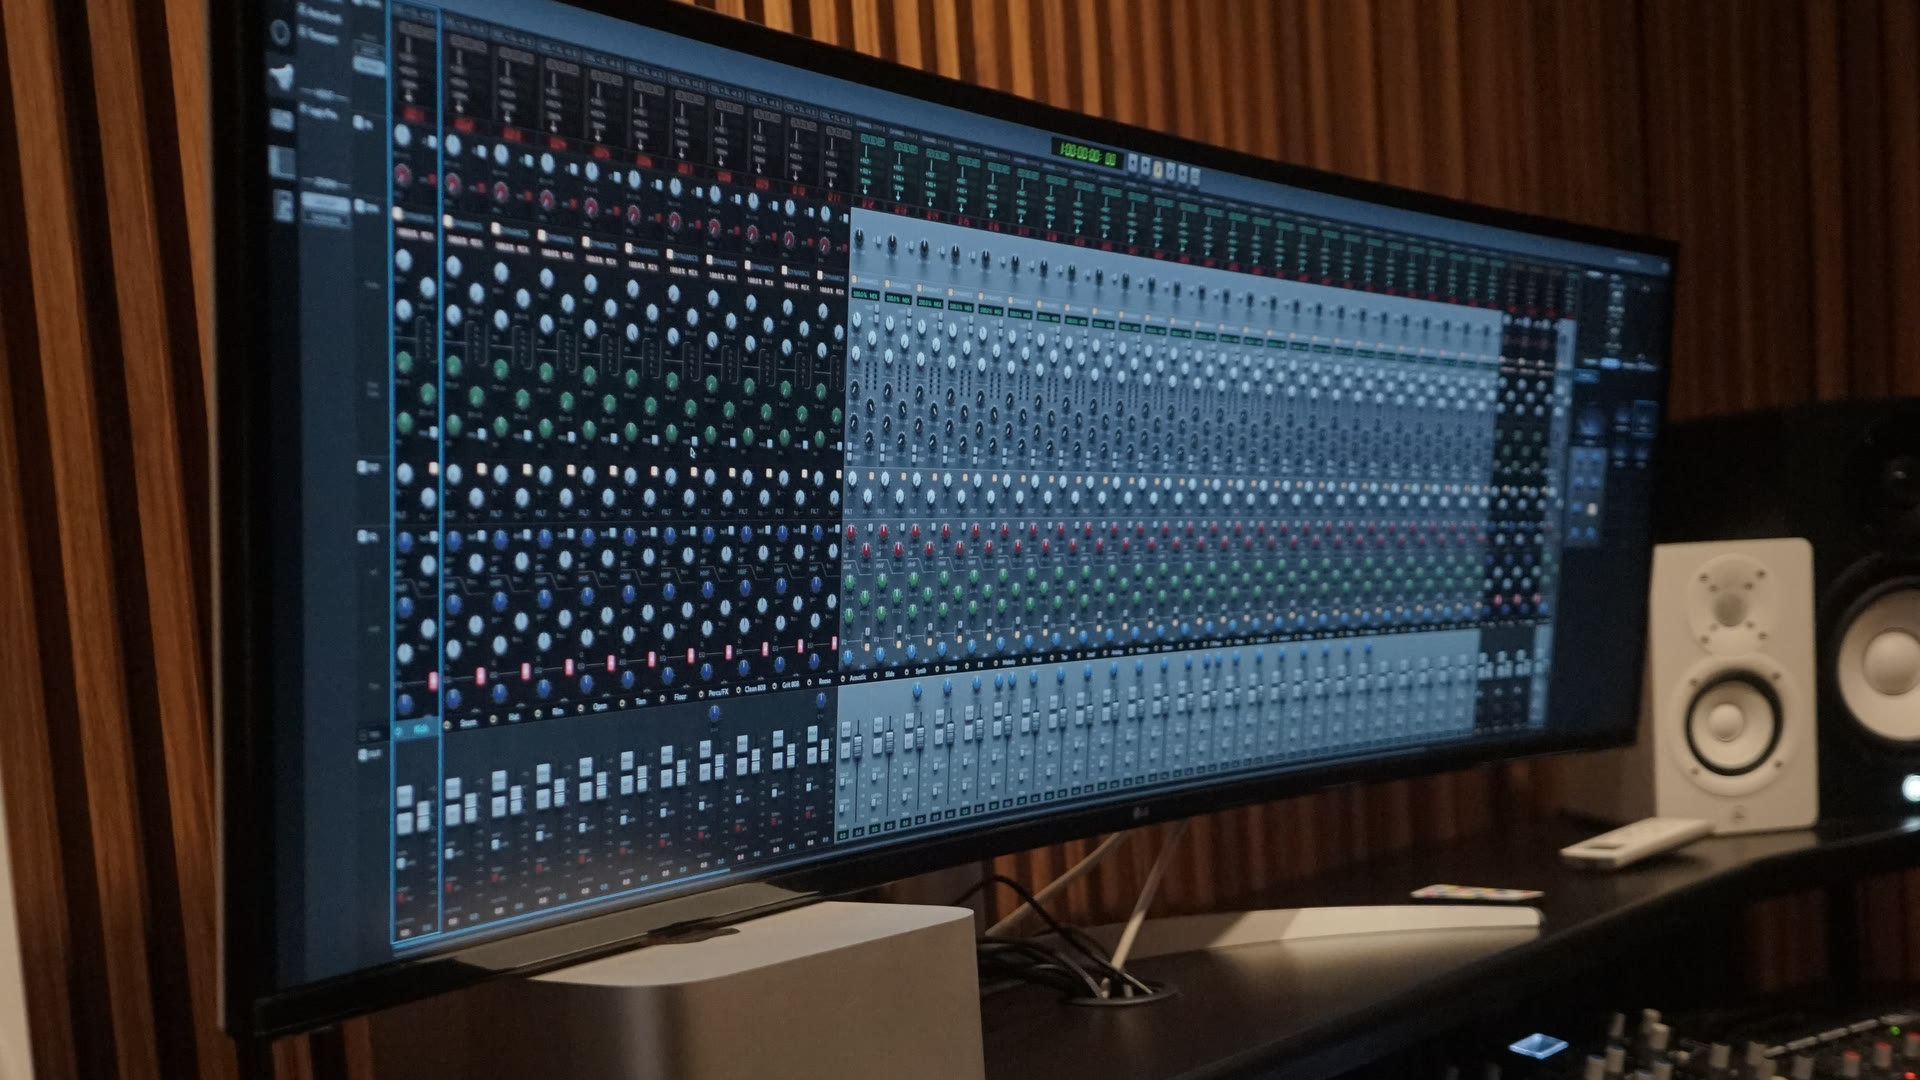Adjust Kick channel red gain knob
The width and height of the screenshot is (1920, 1080).
(402, 176)
